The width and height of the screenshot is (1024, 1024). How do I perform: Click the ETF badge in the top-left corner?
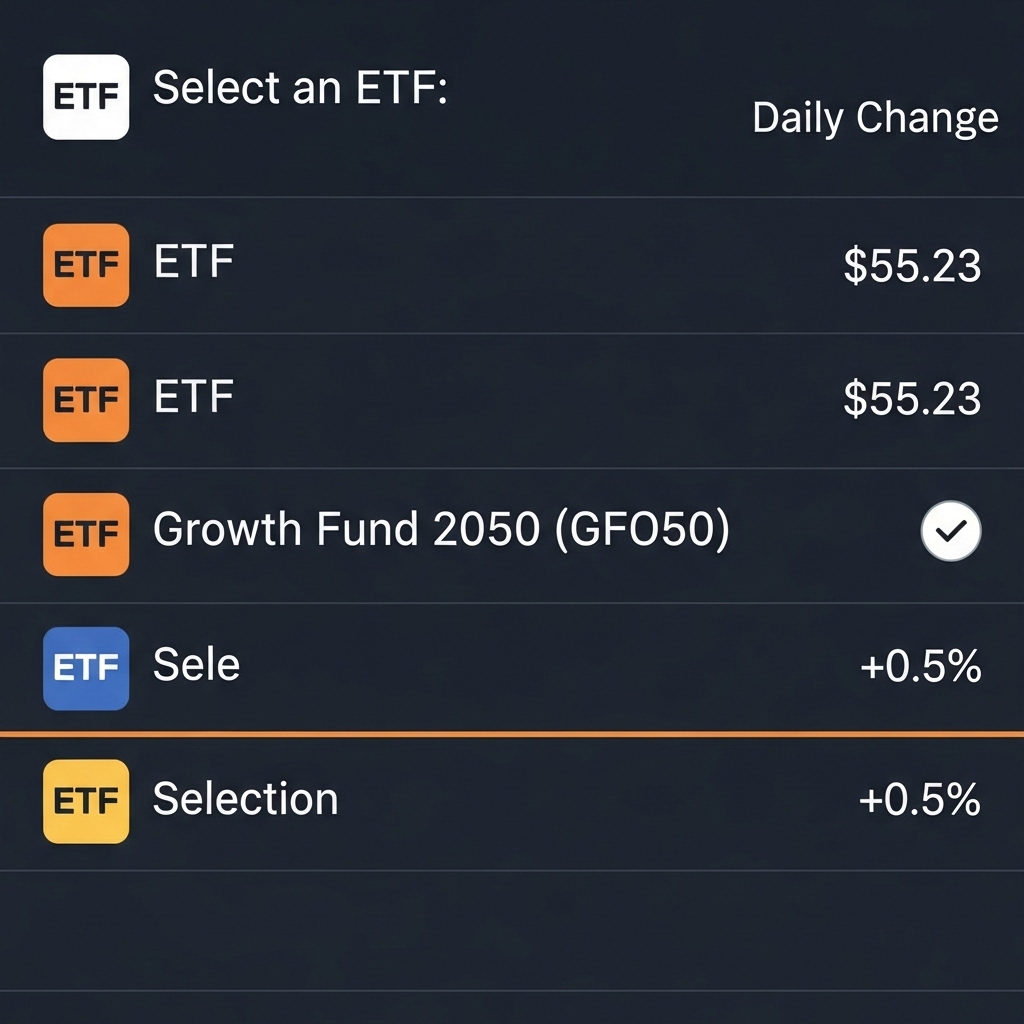coord(85,97)
